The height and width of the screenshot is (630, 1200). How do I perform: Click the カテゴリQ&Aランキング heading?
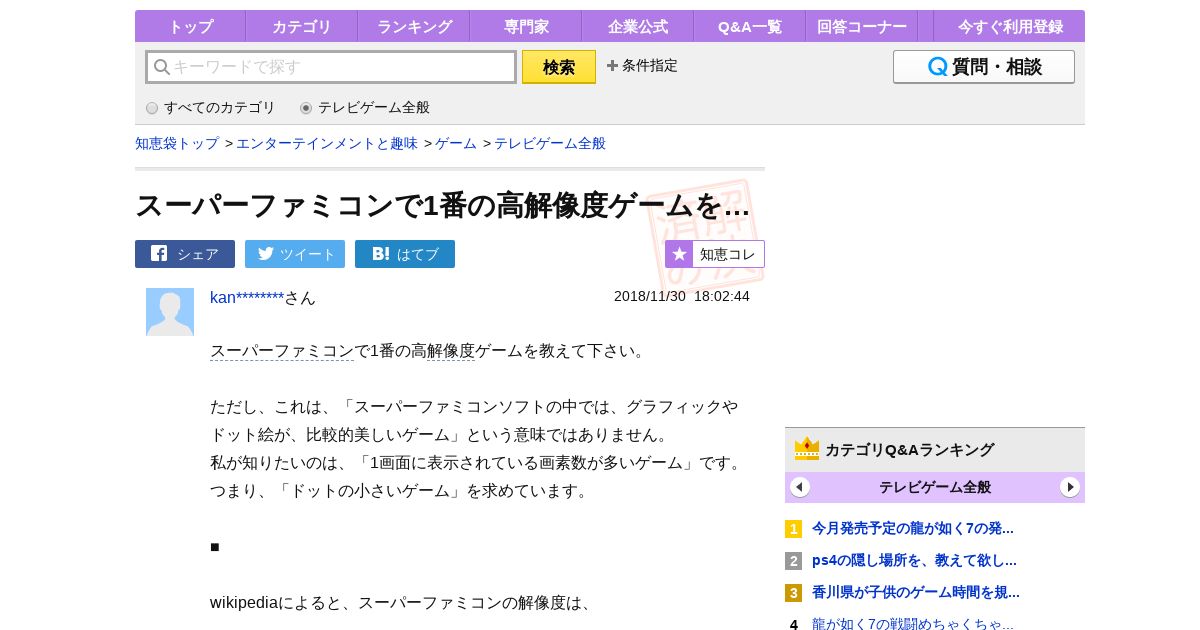click(909, 450)
